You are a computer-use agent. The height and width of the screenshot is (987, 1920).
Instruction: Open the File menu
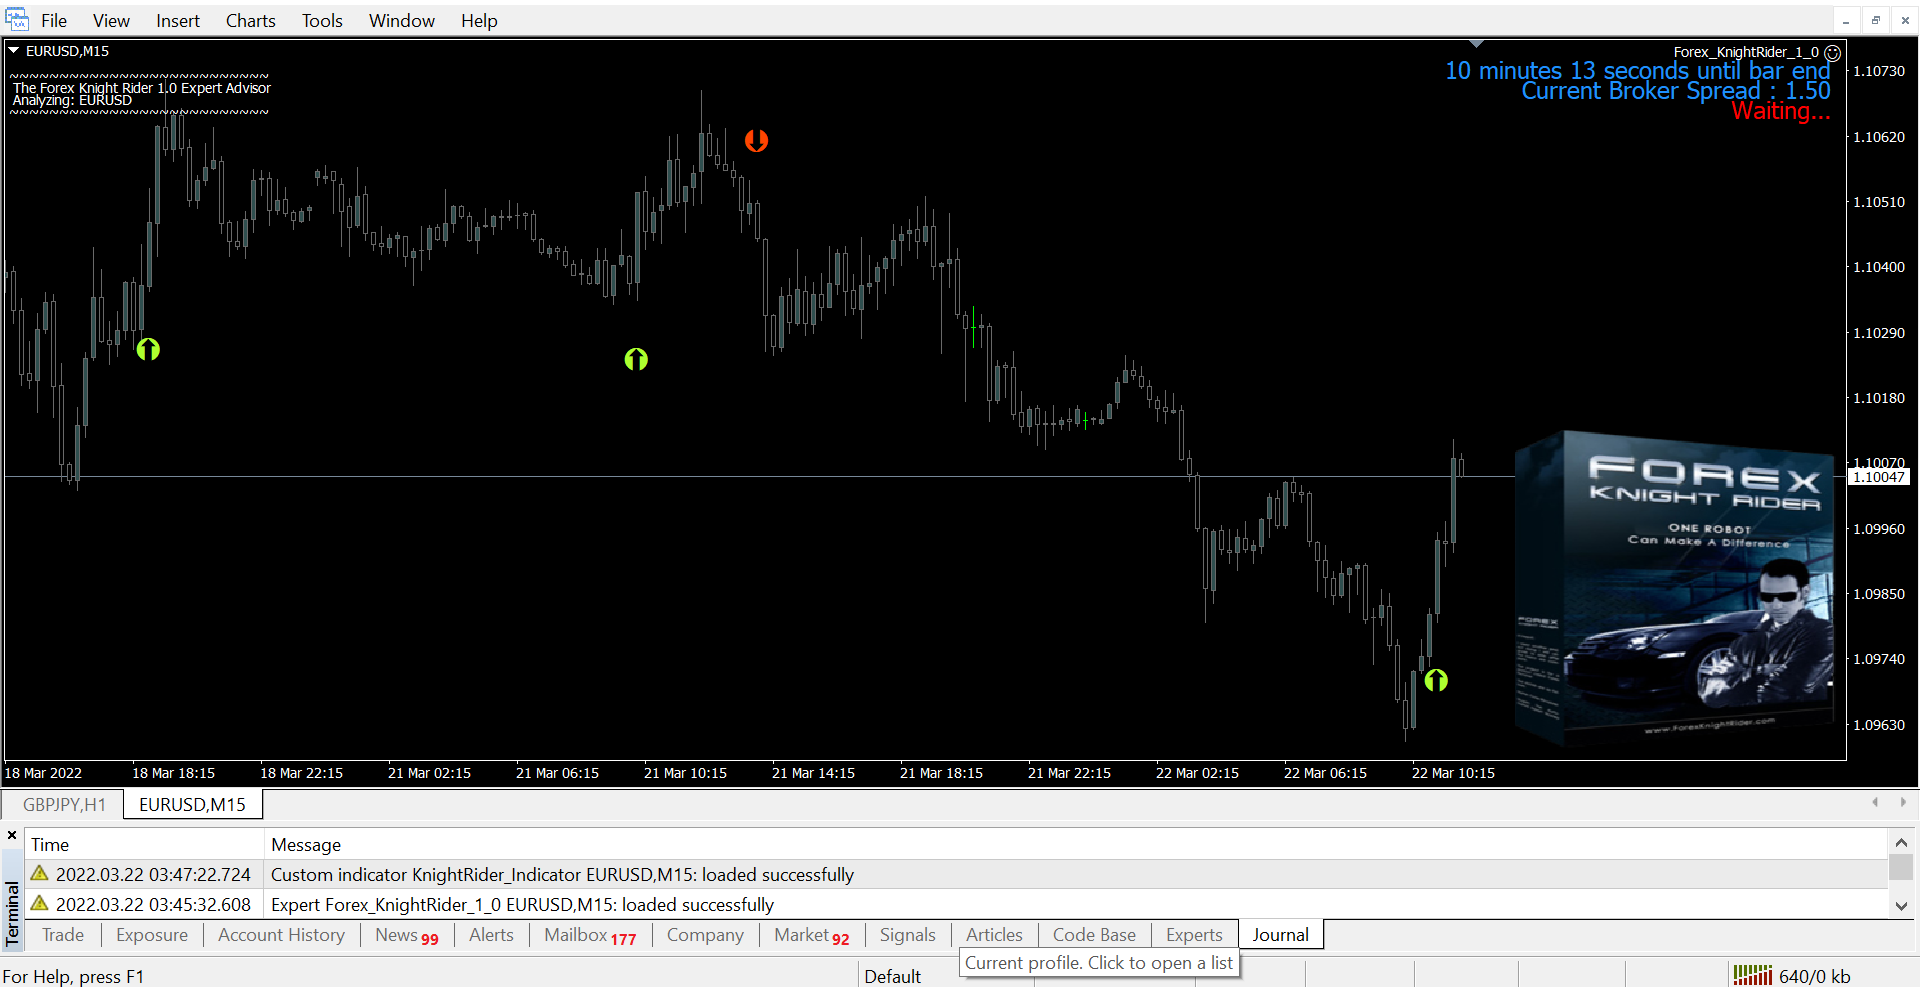54,21
